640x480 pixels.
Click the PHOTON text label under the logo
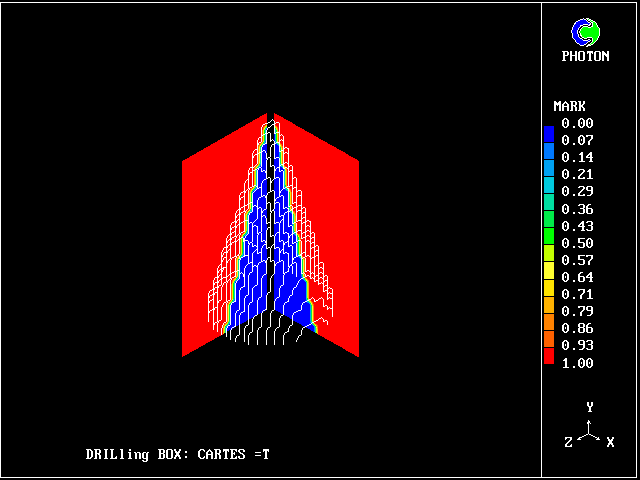pos(585,57)
